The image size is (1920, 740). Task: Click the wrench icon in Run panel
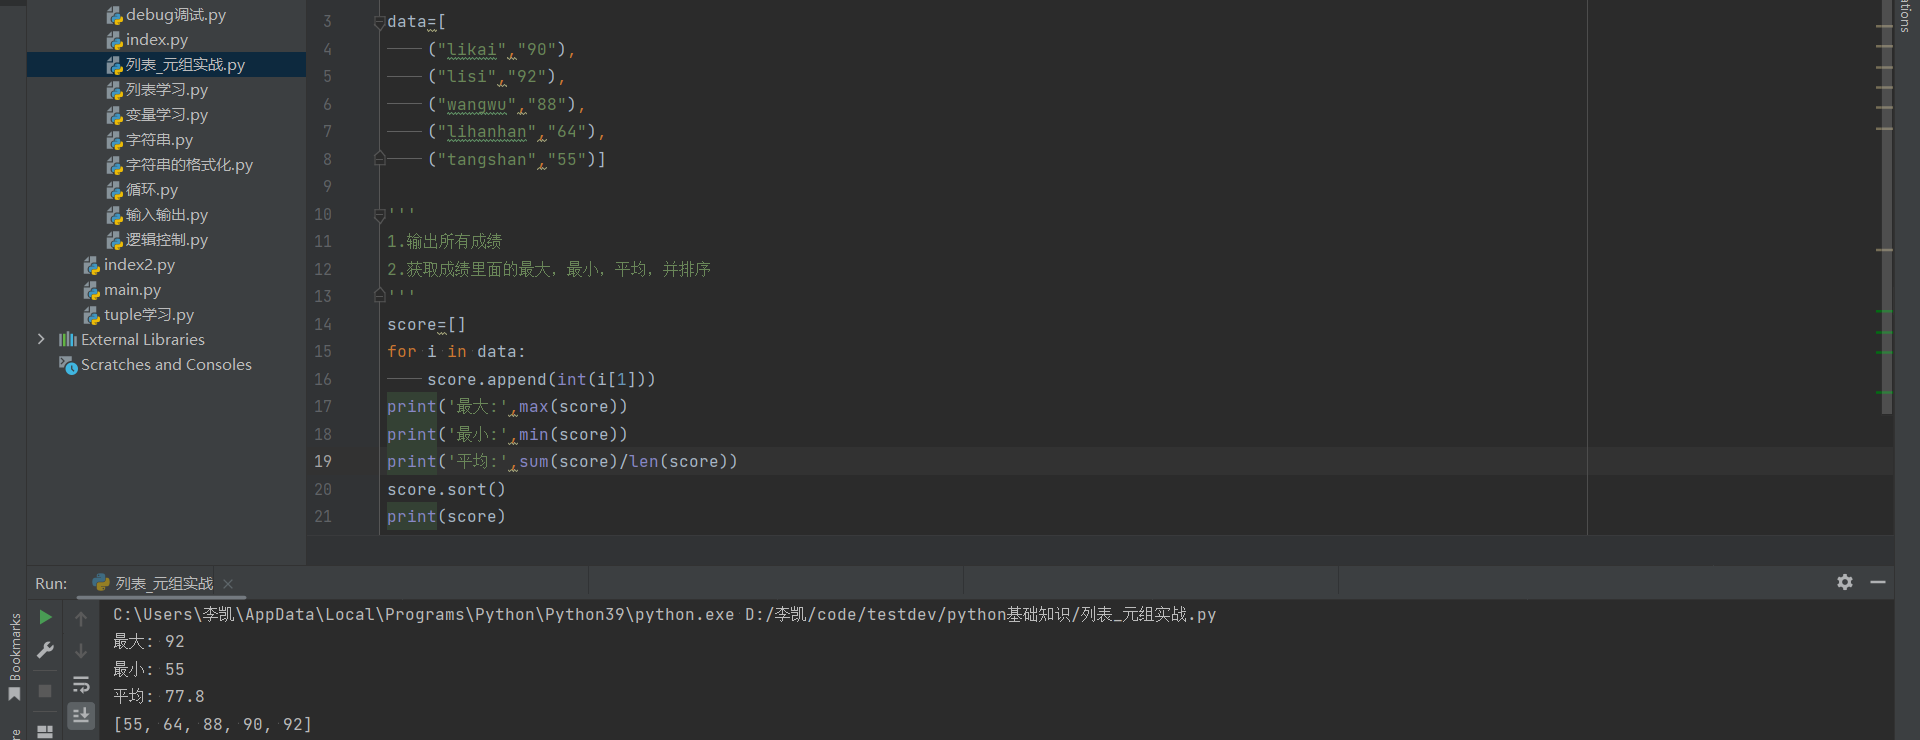tap(45, 651)
